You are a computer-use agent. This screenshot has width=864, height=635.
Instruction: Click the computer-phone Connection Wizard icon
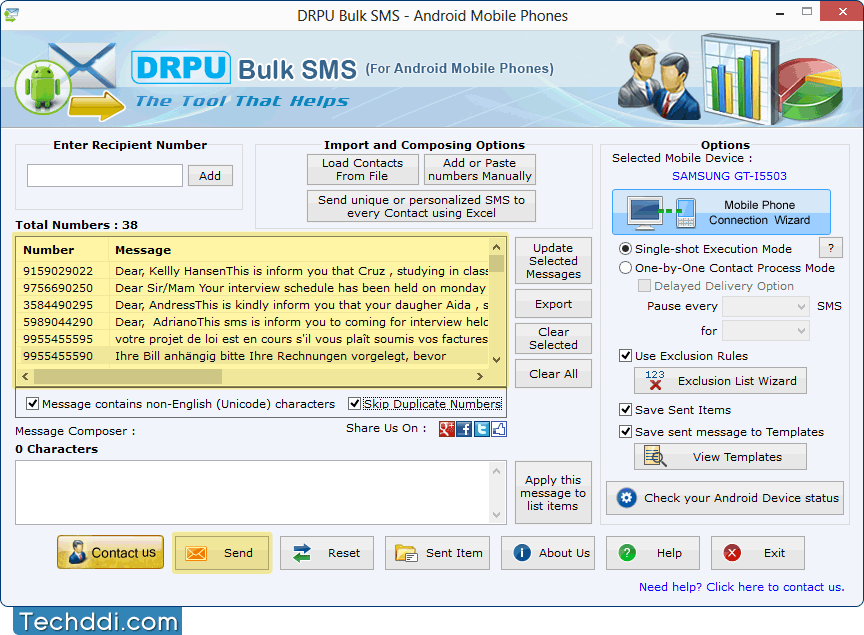tap(662, 213)
